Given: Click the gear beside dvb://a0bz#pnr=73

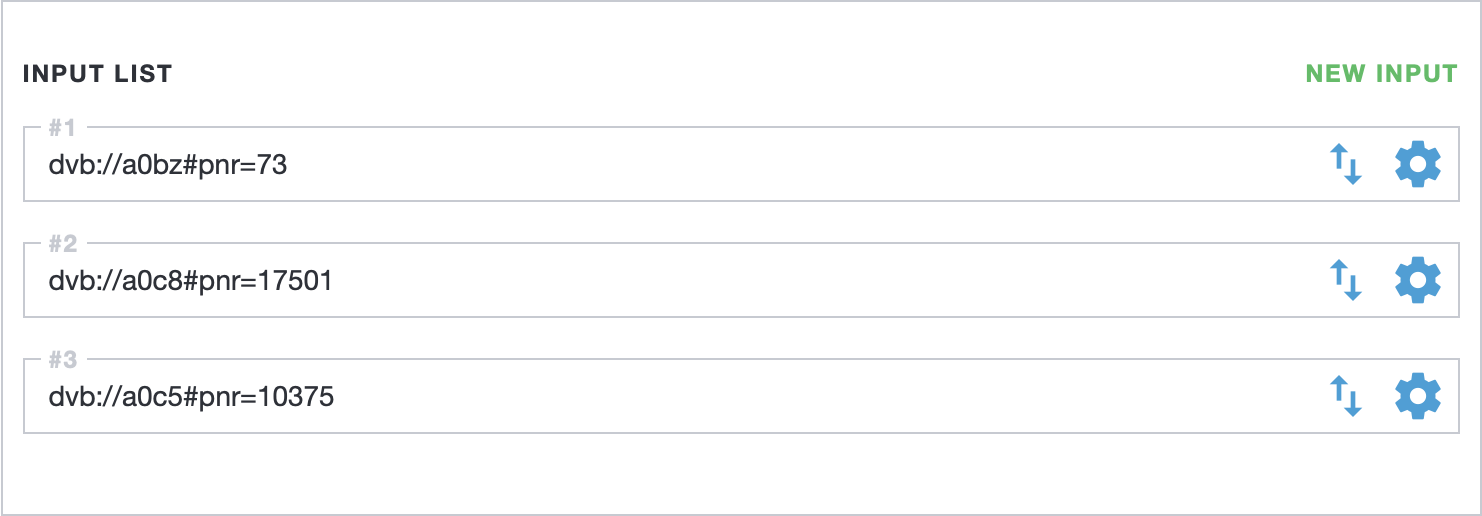Looking at the screenshot, I should 1417,164.
